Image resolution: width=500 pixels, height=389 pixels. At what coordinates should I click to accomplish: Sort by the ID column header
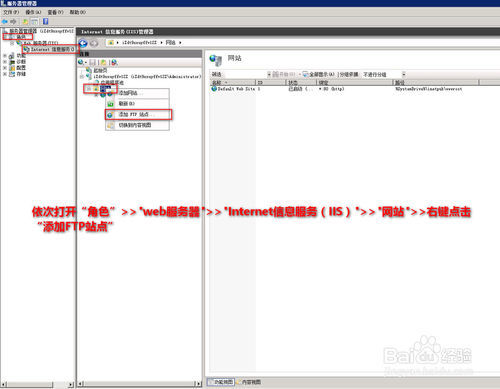[x=271, y=82]
